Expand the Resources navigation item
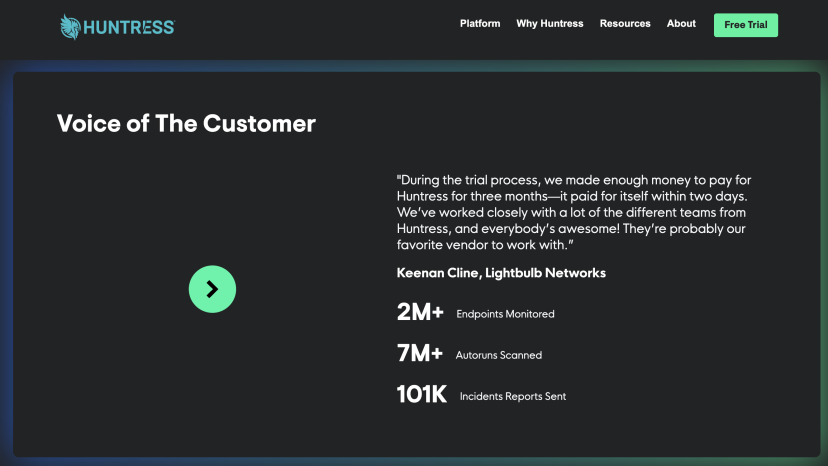 click(625, 24)
